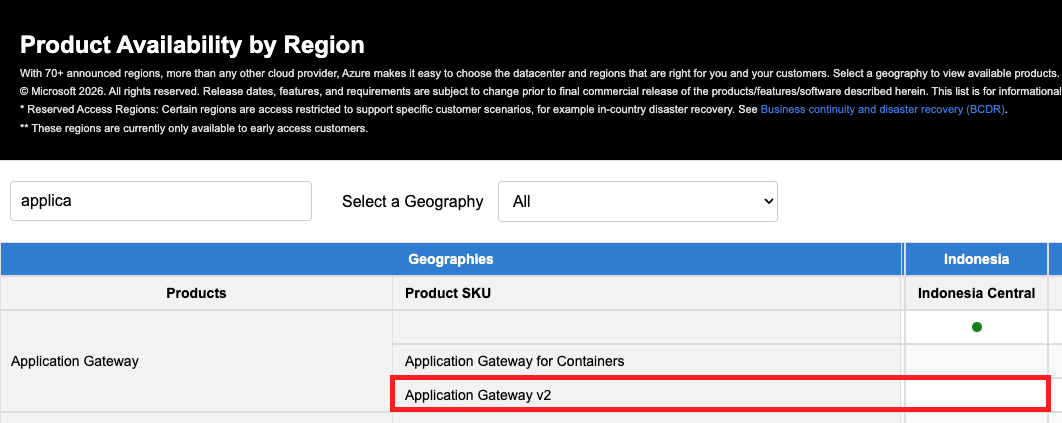Expand the Select a Geography dropdown
This screenshot has width=1062, height=423.
(x=637, y=201)
